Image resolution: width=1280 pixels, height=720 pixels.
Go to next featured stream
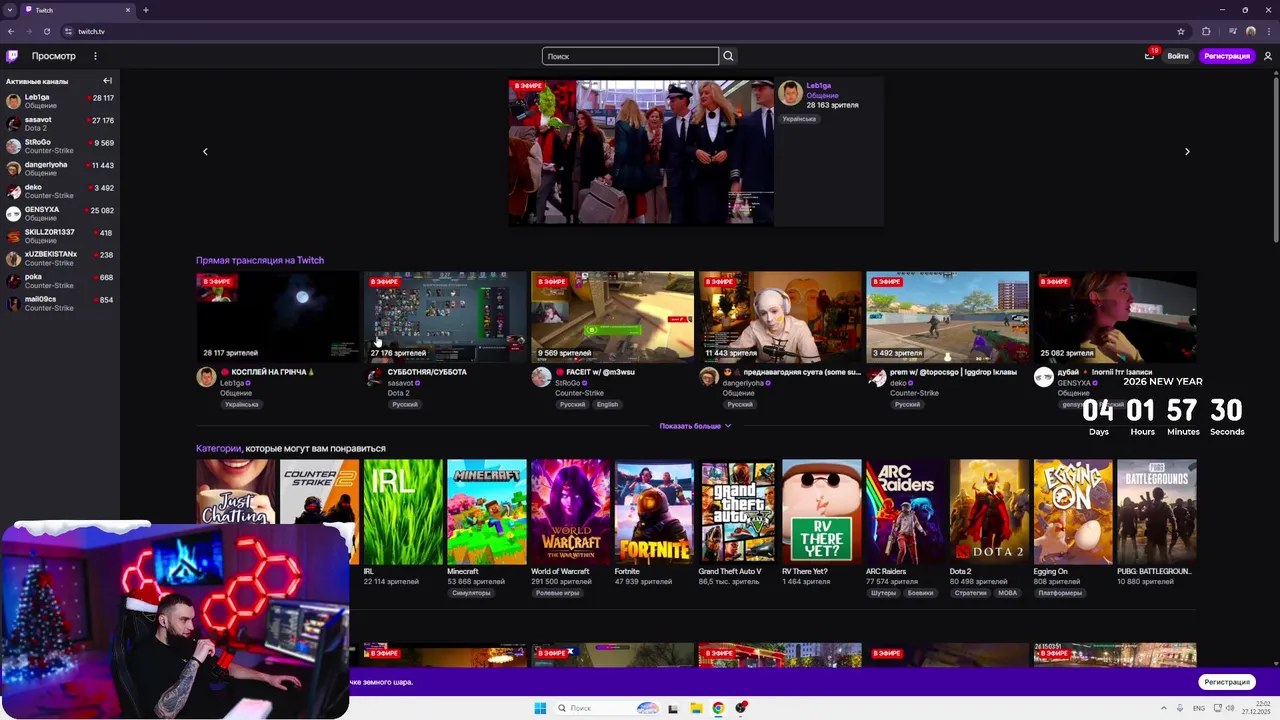pos(1187,152)
